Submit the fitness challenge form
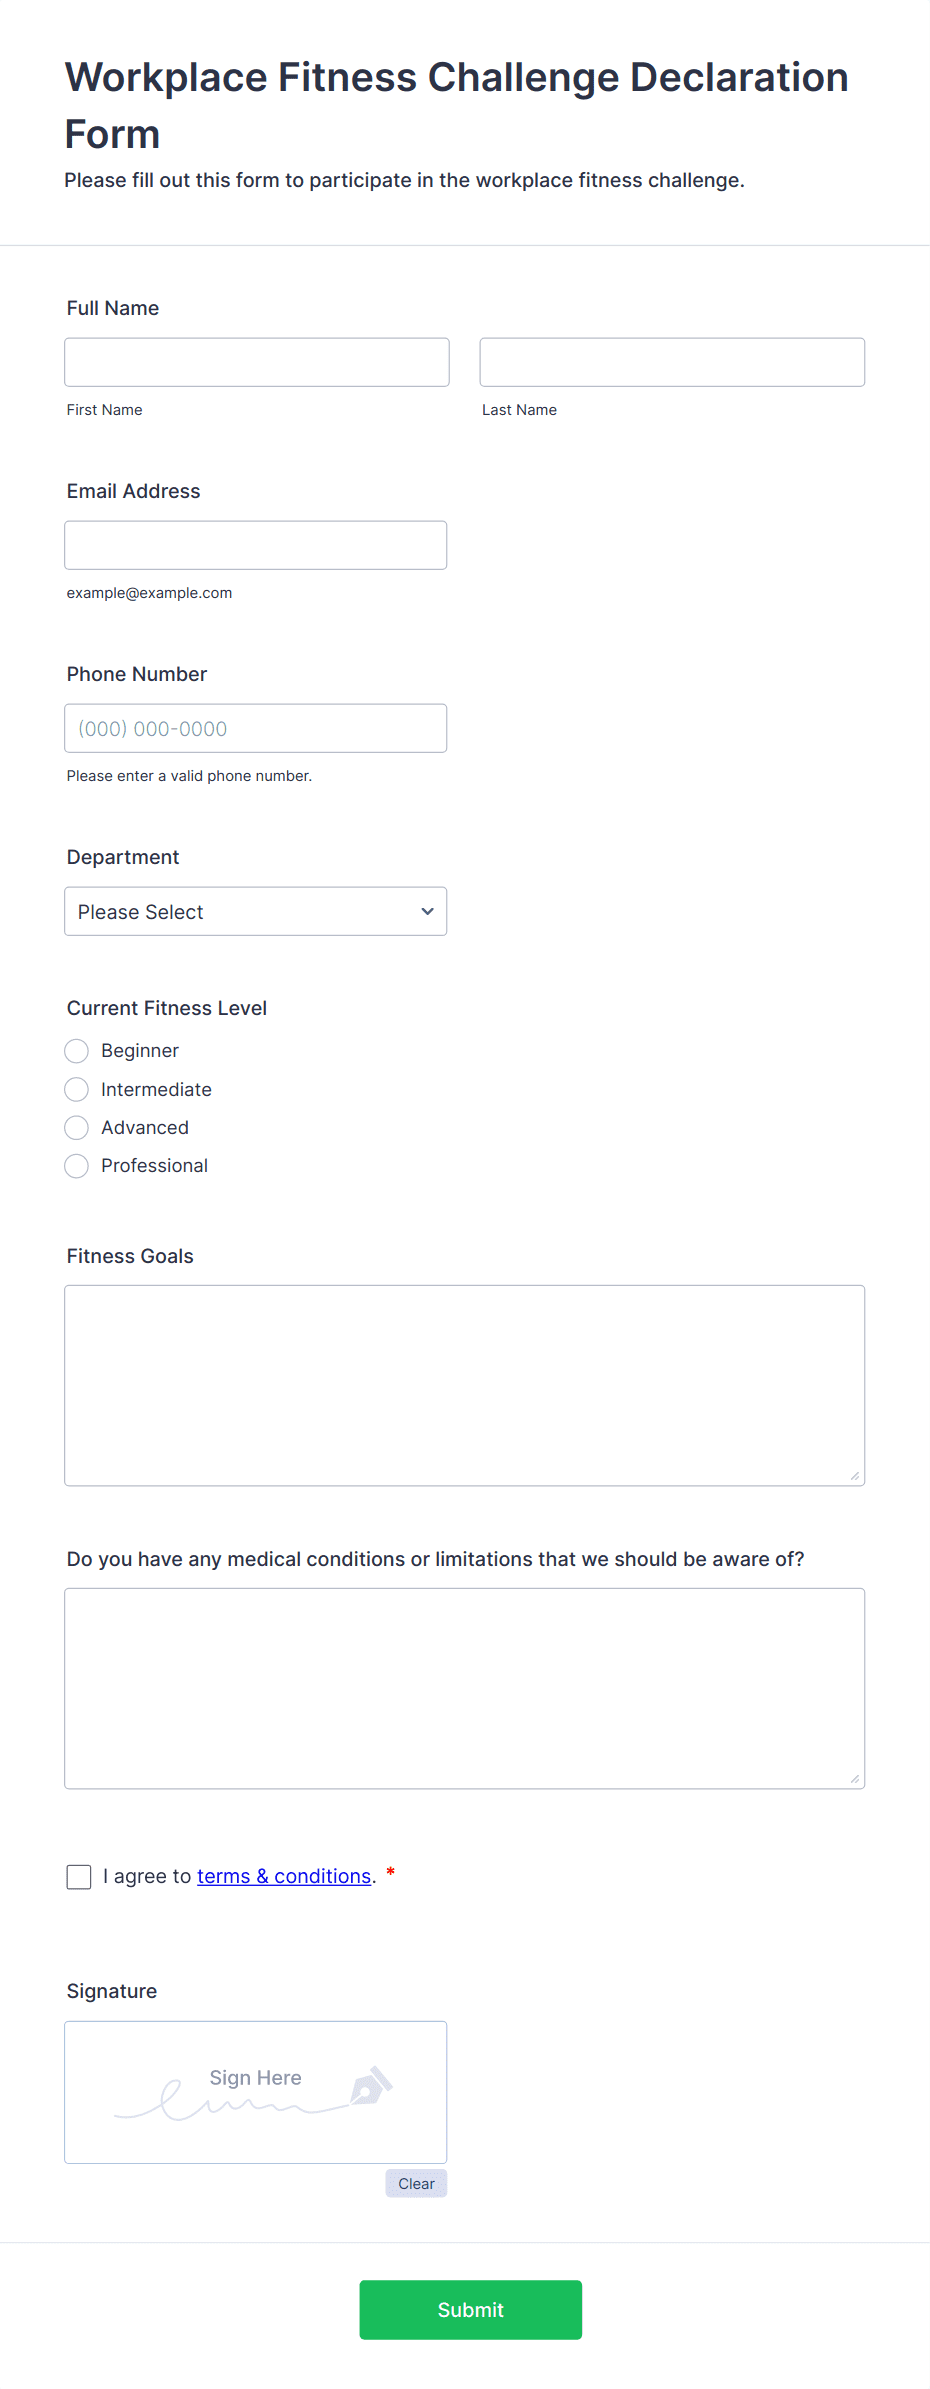This screenshot has height=2389, width=930. pos(471,2310)
